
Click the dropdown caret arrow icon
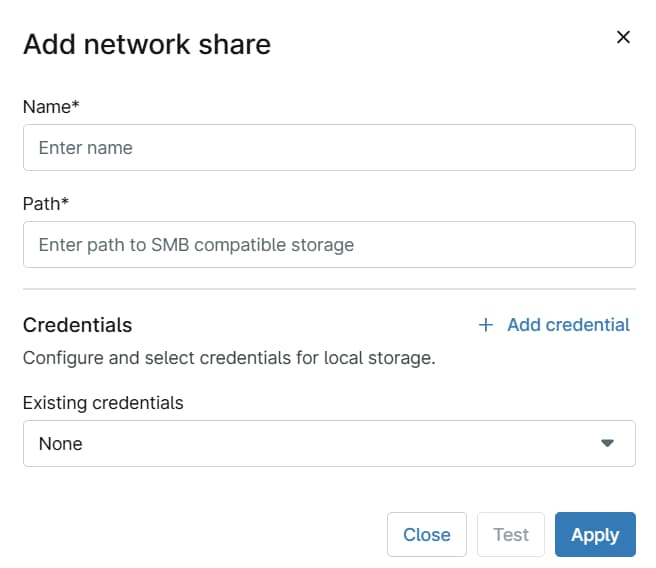tap(607, 444)
